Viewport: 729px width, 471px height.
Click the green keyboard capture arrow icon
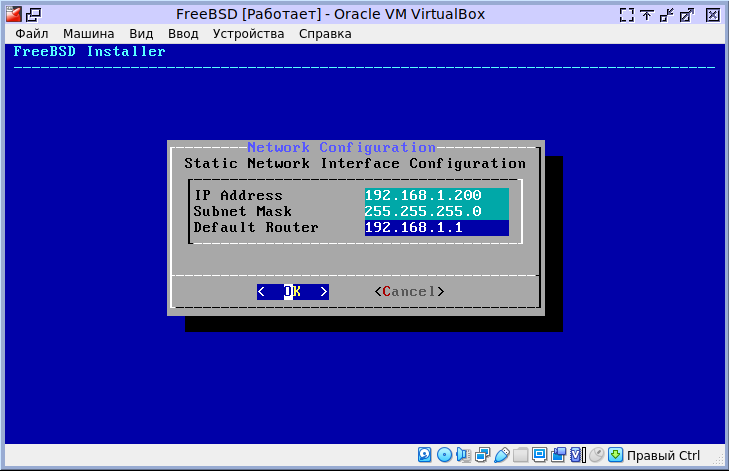pyautogui.click(x=616, y=455)
